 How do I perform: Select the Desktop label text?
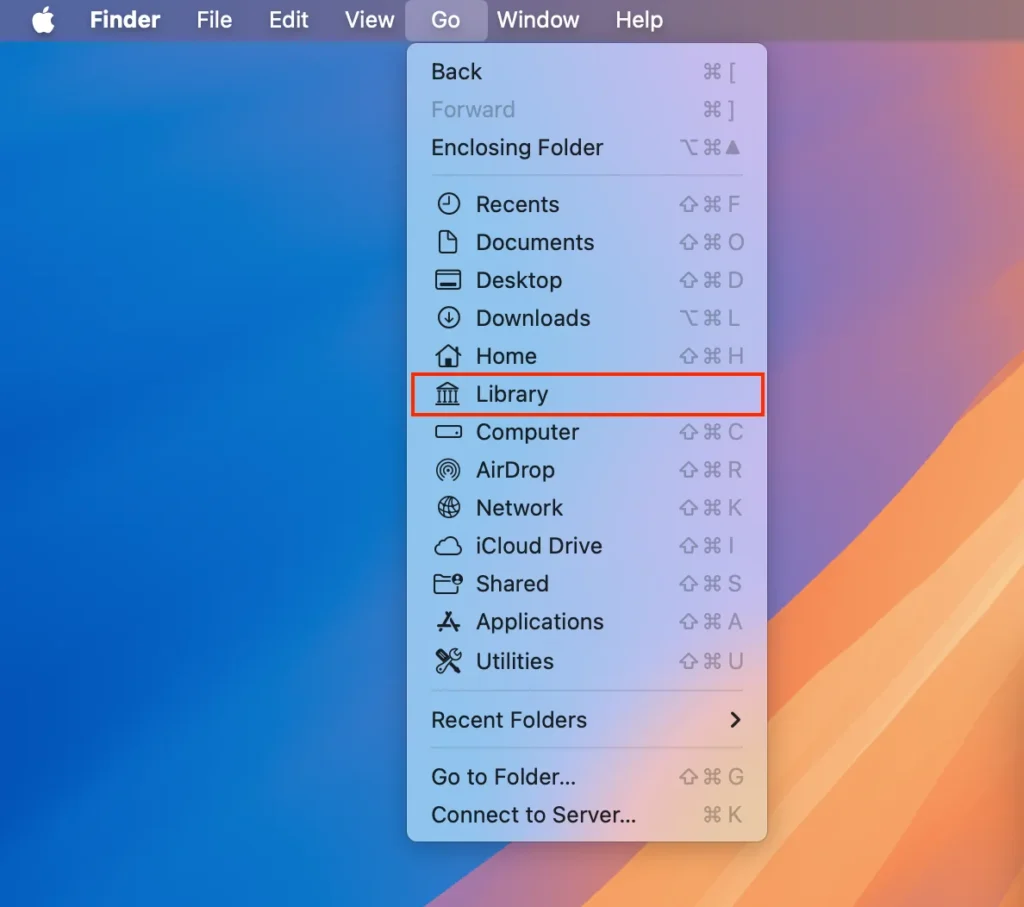[519, 280]
